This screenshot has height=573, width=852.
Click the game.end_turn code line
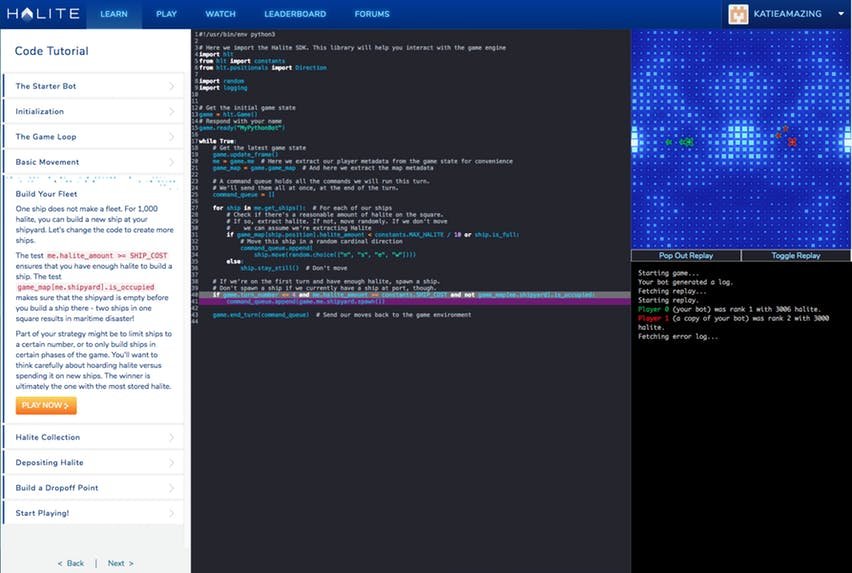[x=342, y=315]
